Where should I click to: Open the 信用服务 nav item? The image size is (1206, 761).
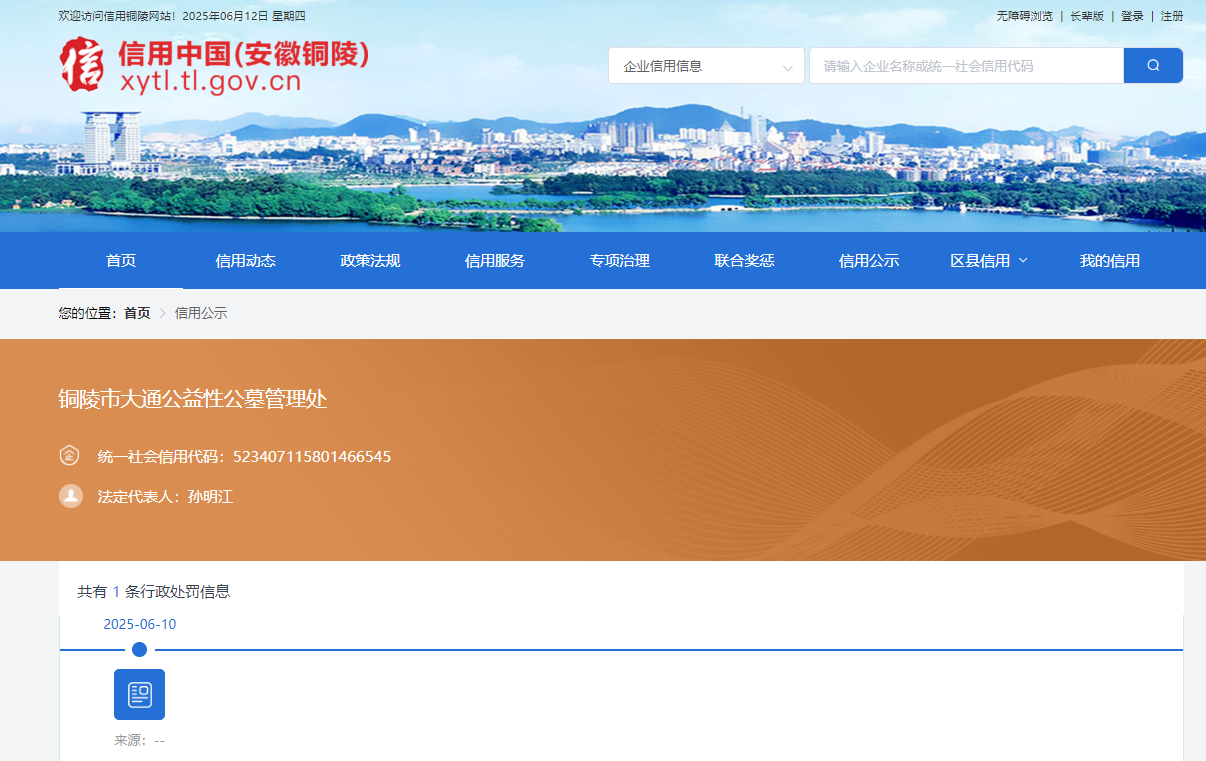(x=495, y=261)
